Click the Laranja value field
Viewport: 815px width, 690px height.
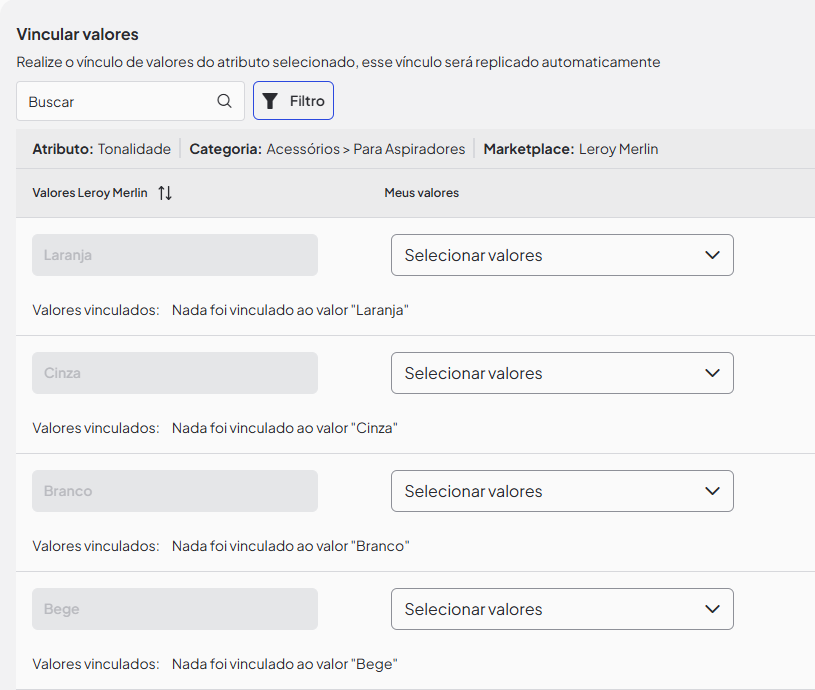[174, 255]
